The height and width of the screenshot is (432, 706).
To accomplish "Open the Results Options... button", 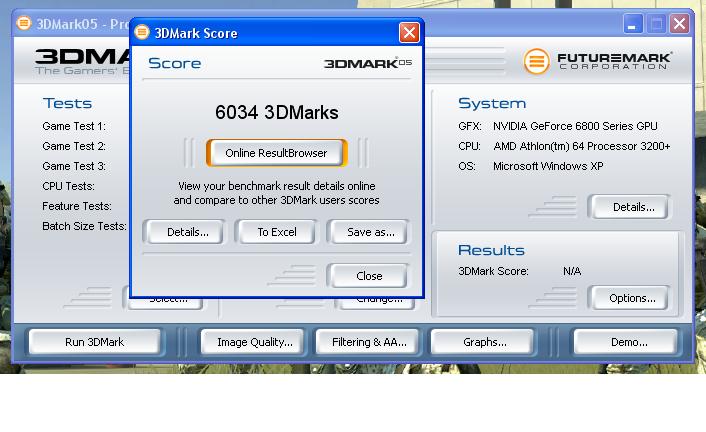I will tap(632, 298).
